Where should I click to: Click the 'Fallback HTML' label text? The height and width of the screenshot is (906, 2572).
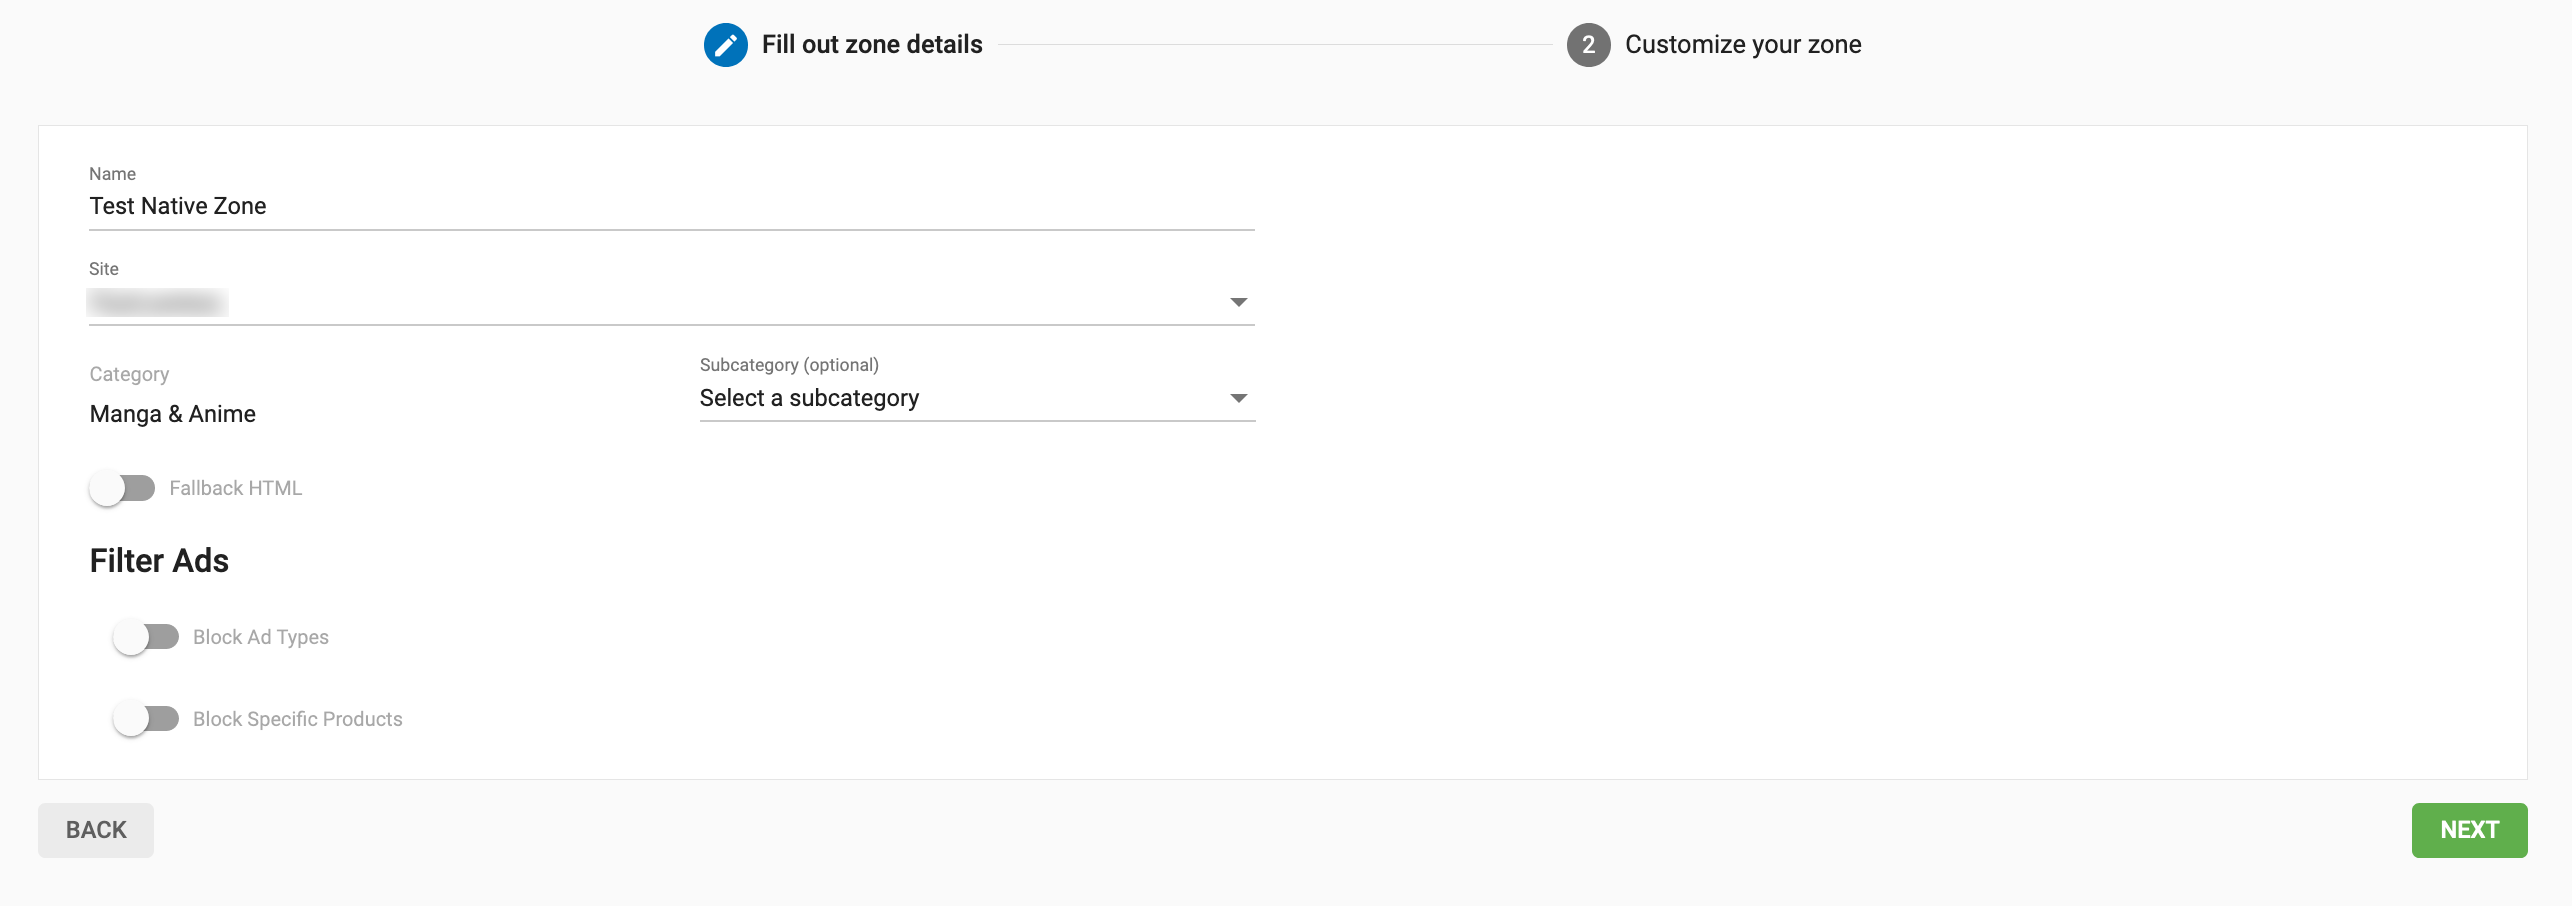pos(235,488)
